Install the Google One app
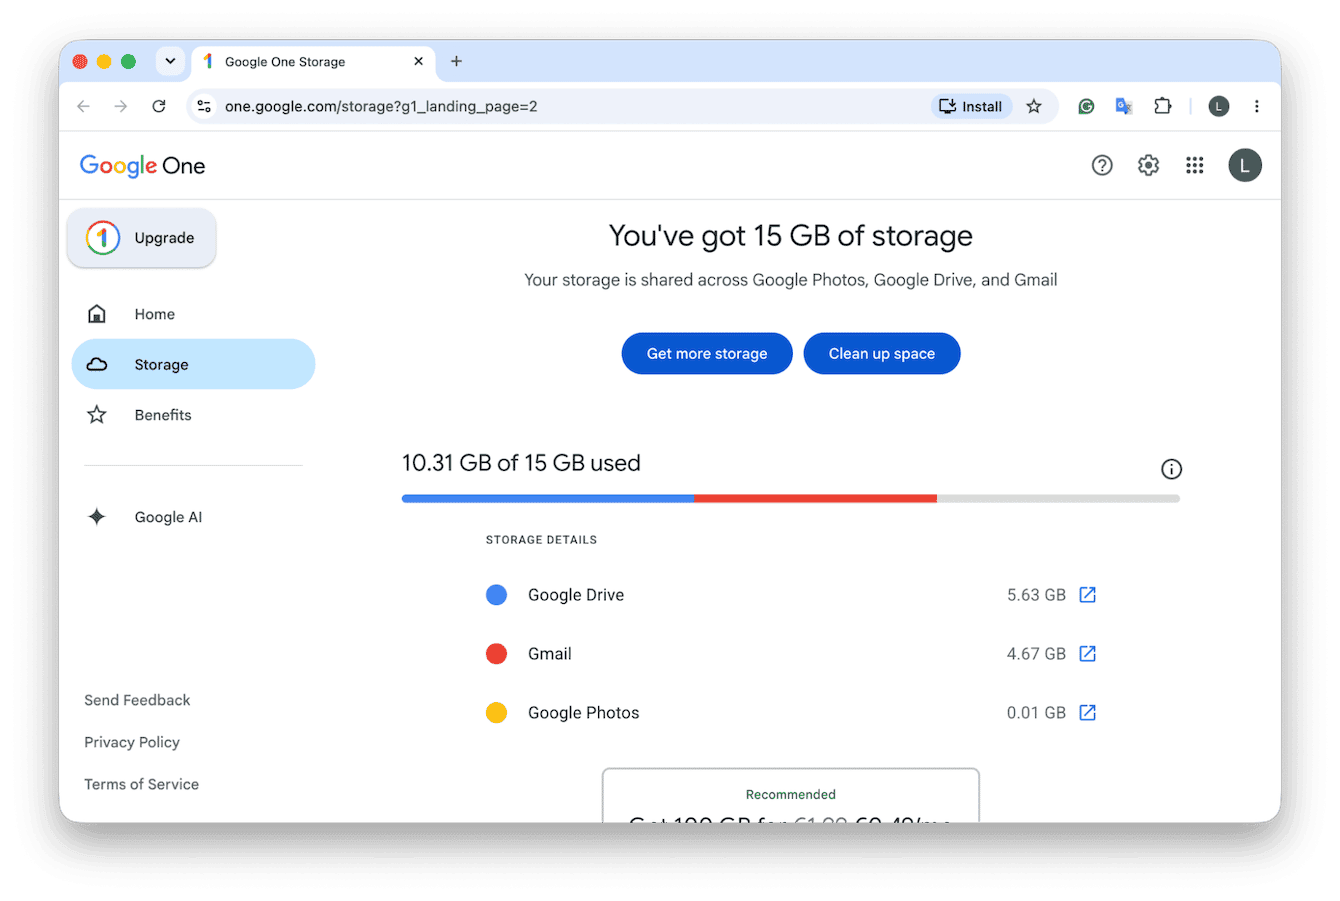Screen dimensions: 1340x901 click(971, 106)
